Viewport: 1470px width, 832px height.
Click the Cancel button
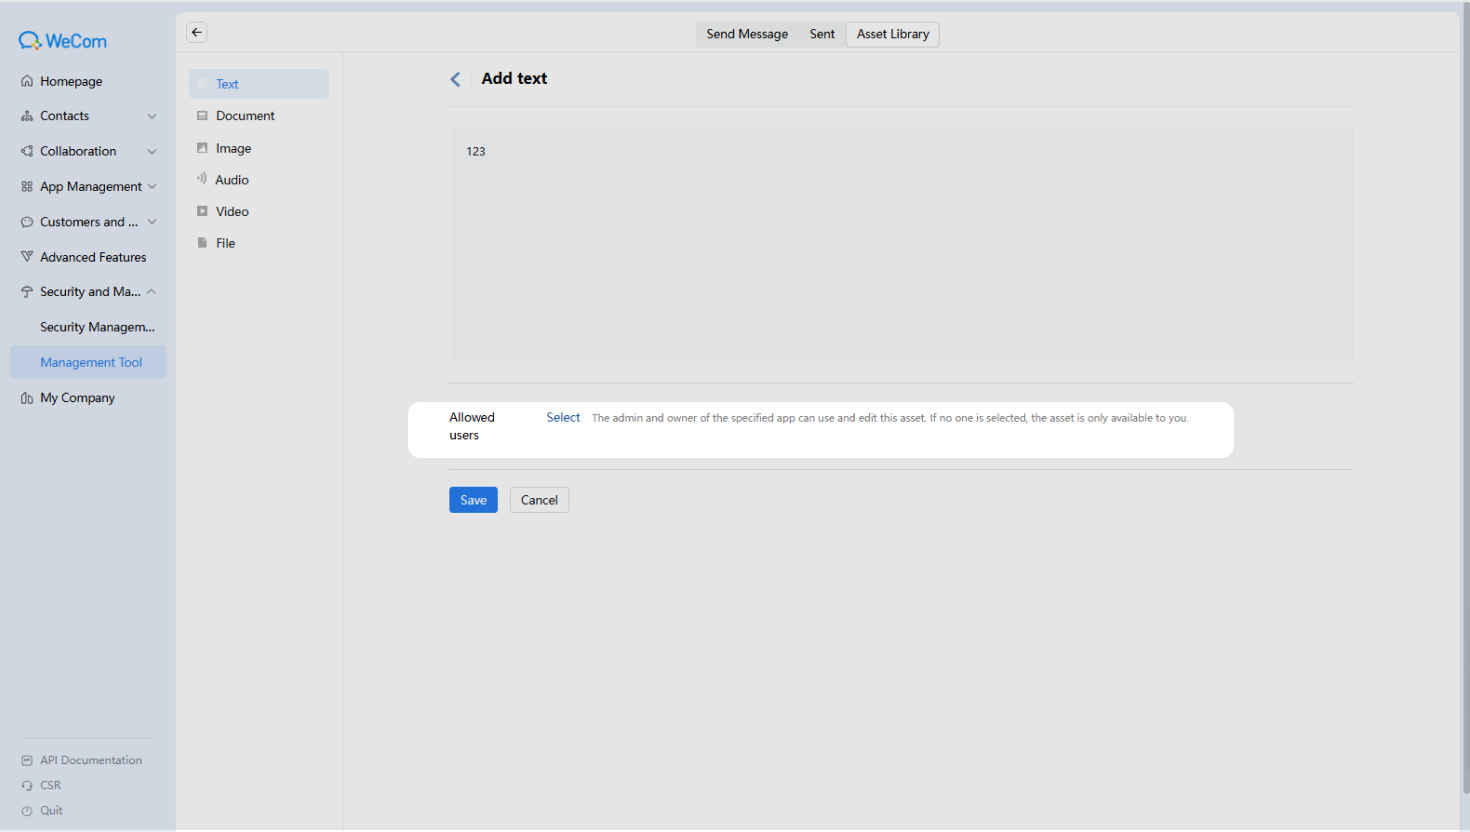(539, 500)
